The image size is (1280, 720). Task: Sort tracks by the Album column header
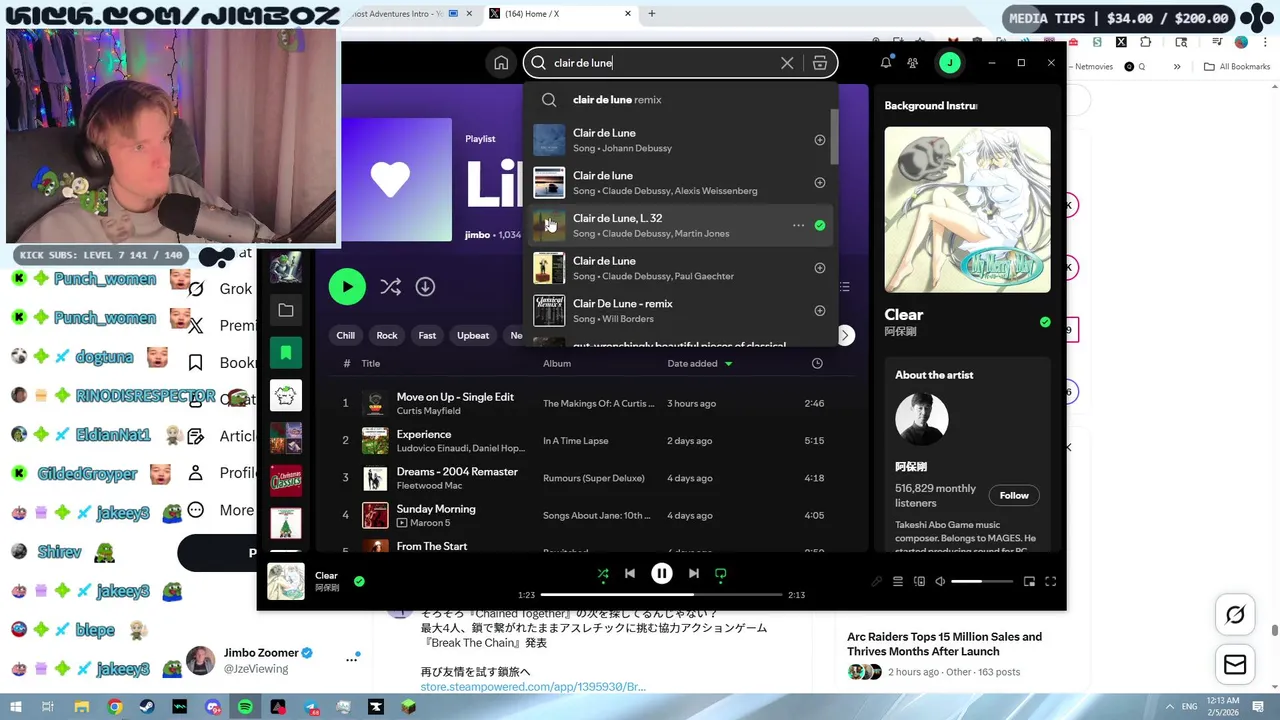pyautogui.click(x=557, y=364)
